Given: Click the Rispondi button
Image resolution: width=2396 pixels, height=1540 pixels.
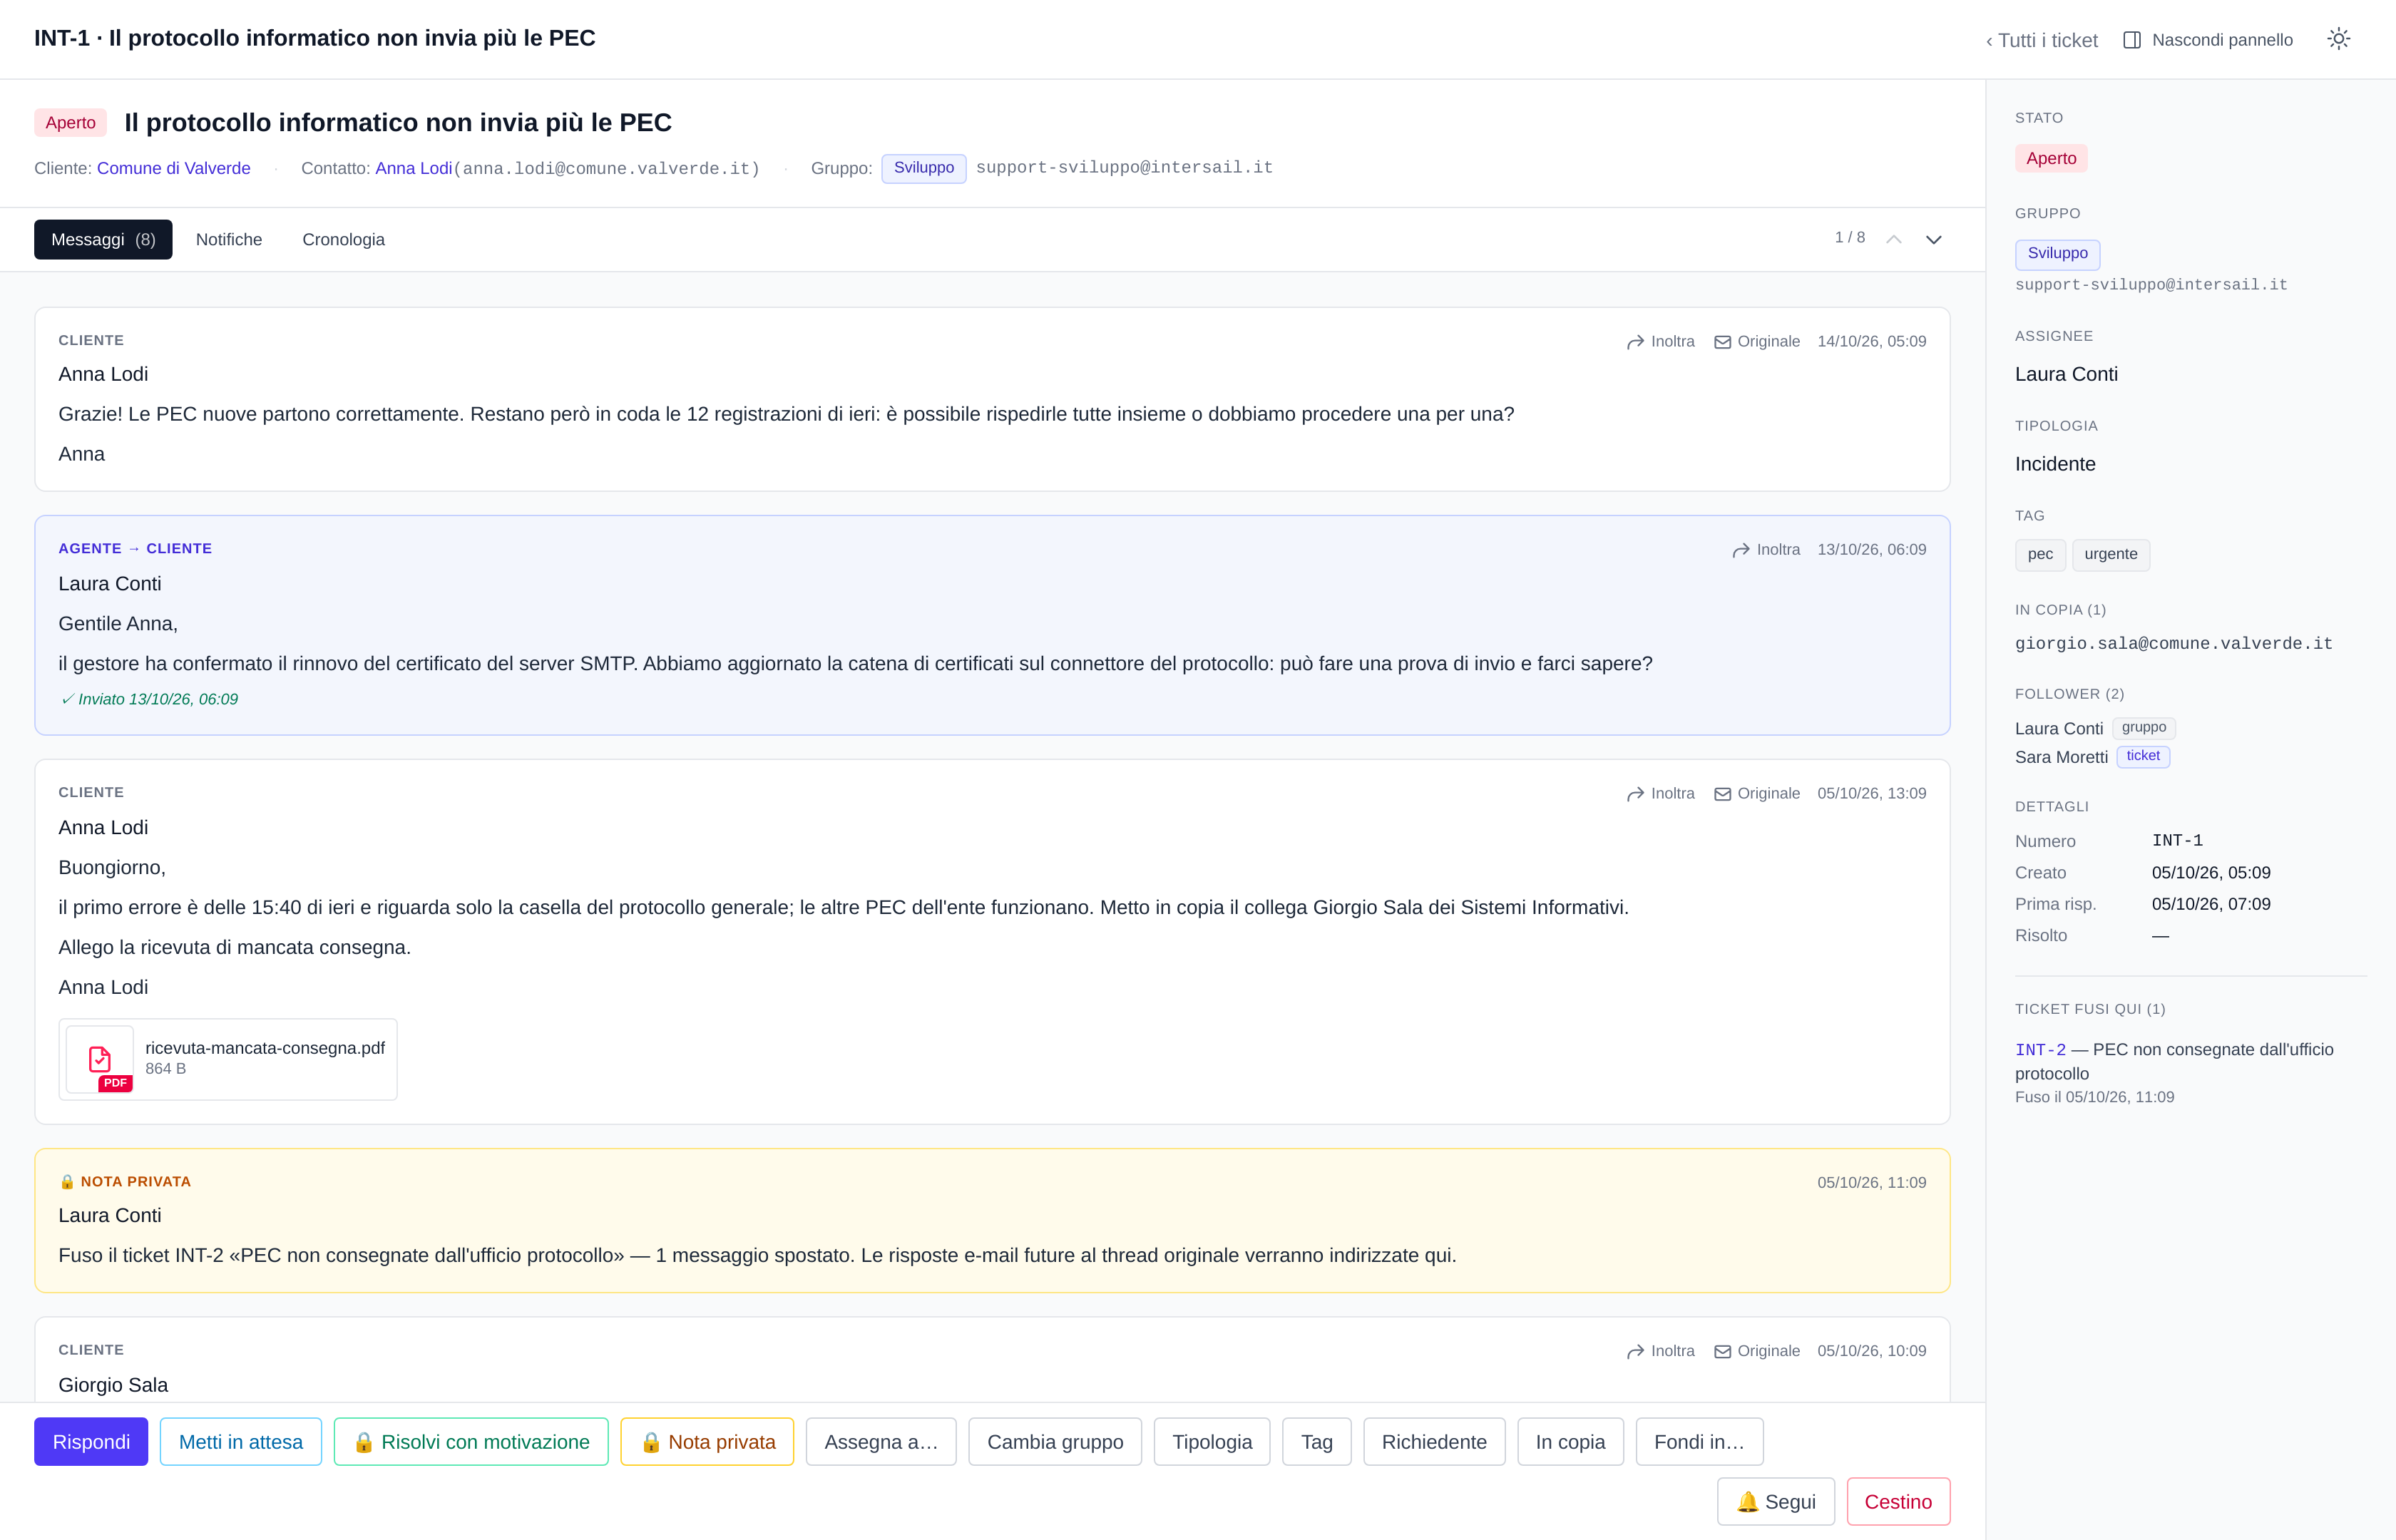Looking at the screenshot, I should click(x=91, y=1441).
